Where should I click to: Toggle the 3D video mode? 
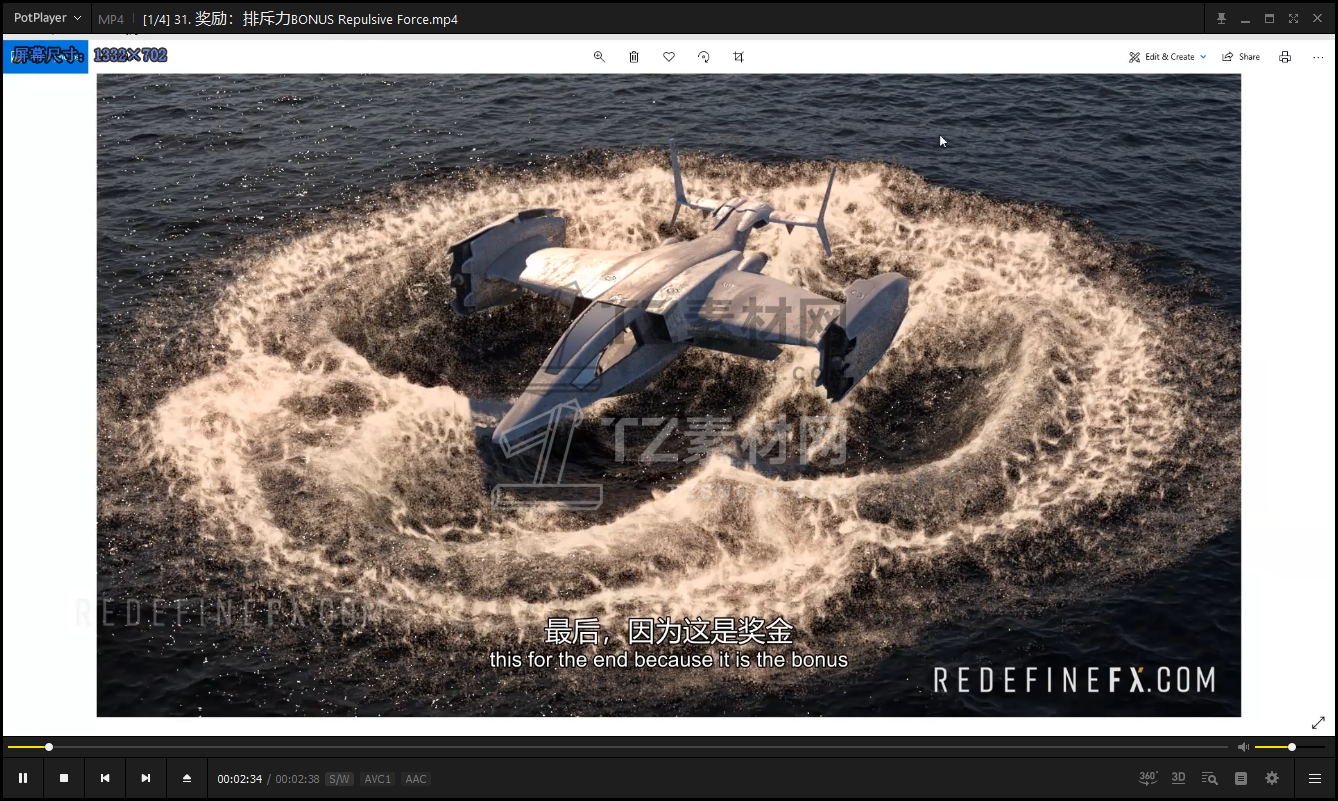click(x=1179, y=778)
